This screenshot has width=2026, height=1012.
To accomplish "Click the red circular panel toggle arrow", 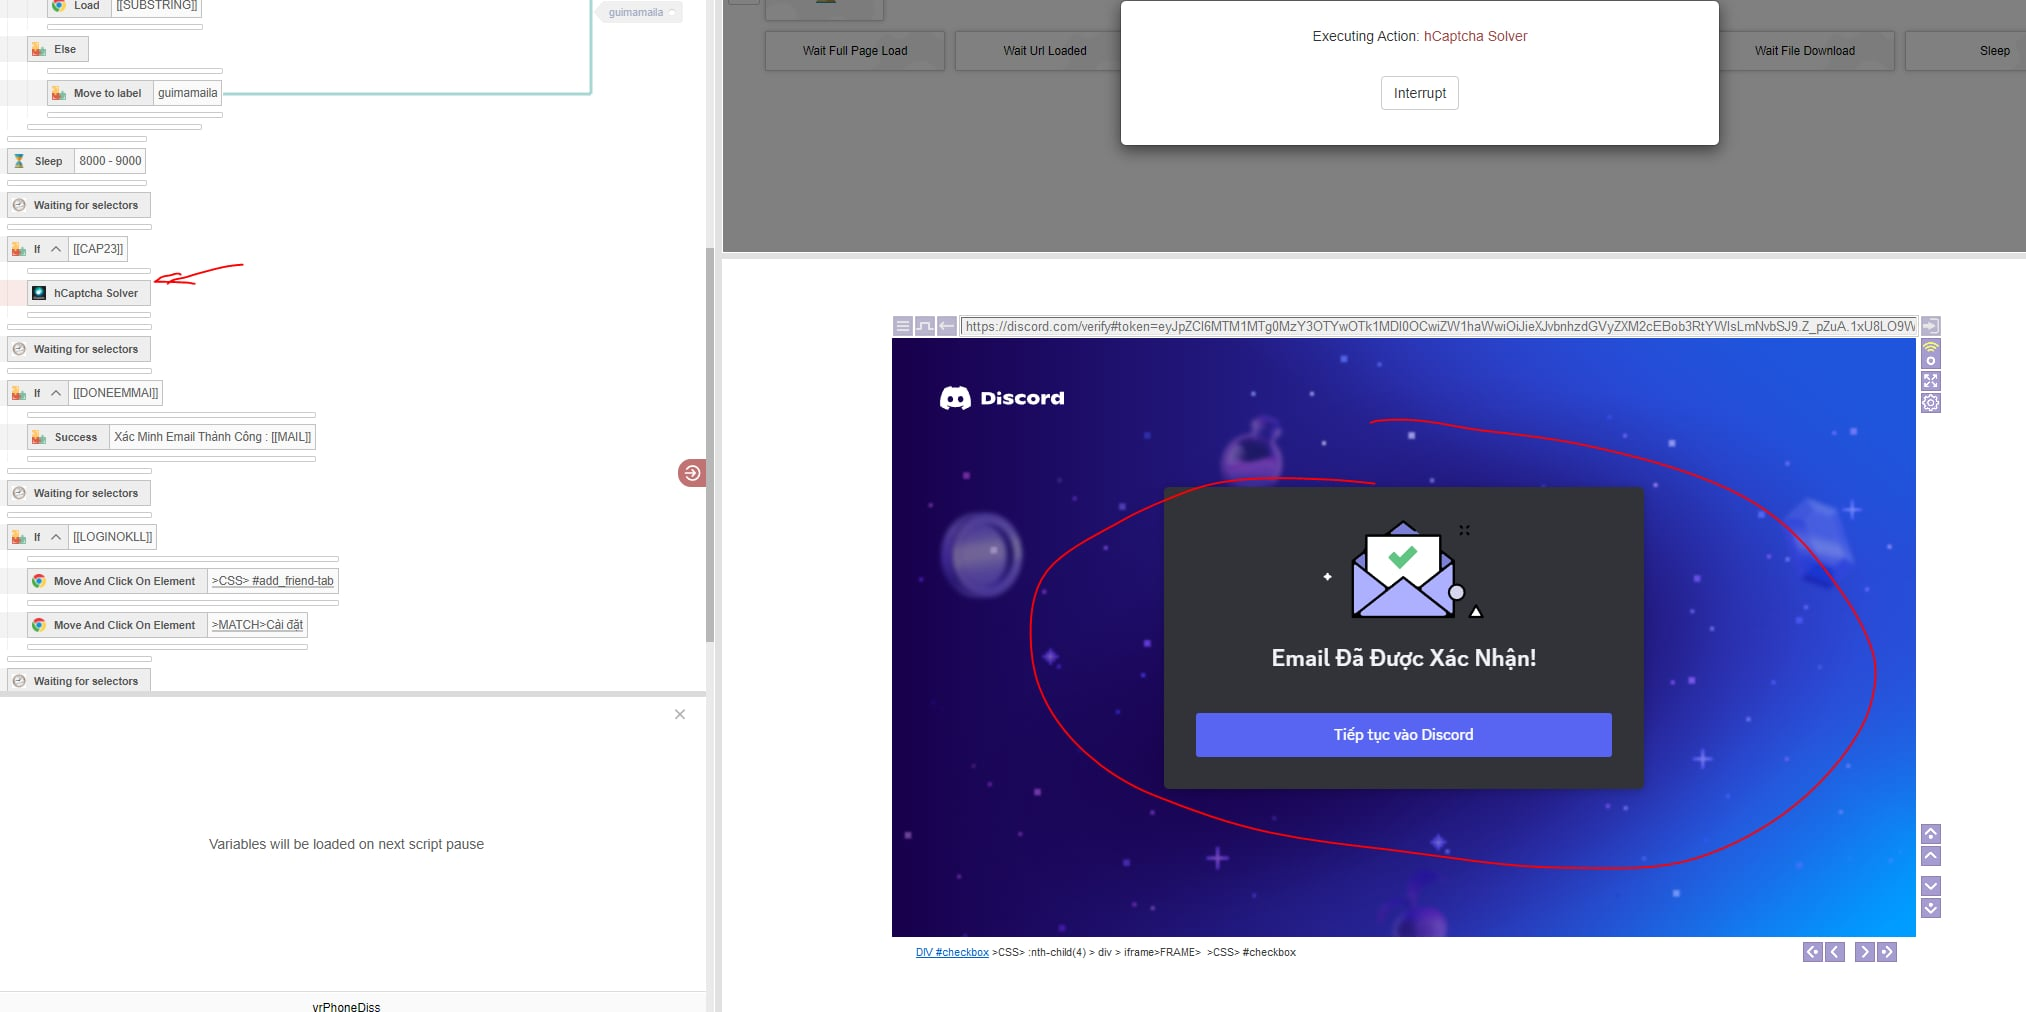I will (x=691, y=473).
